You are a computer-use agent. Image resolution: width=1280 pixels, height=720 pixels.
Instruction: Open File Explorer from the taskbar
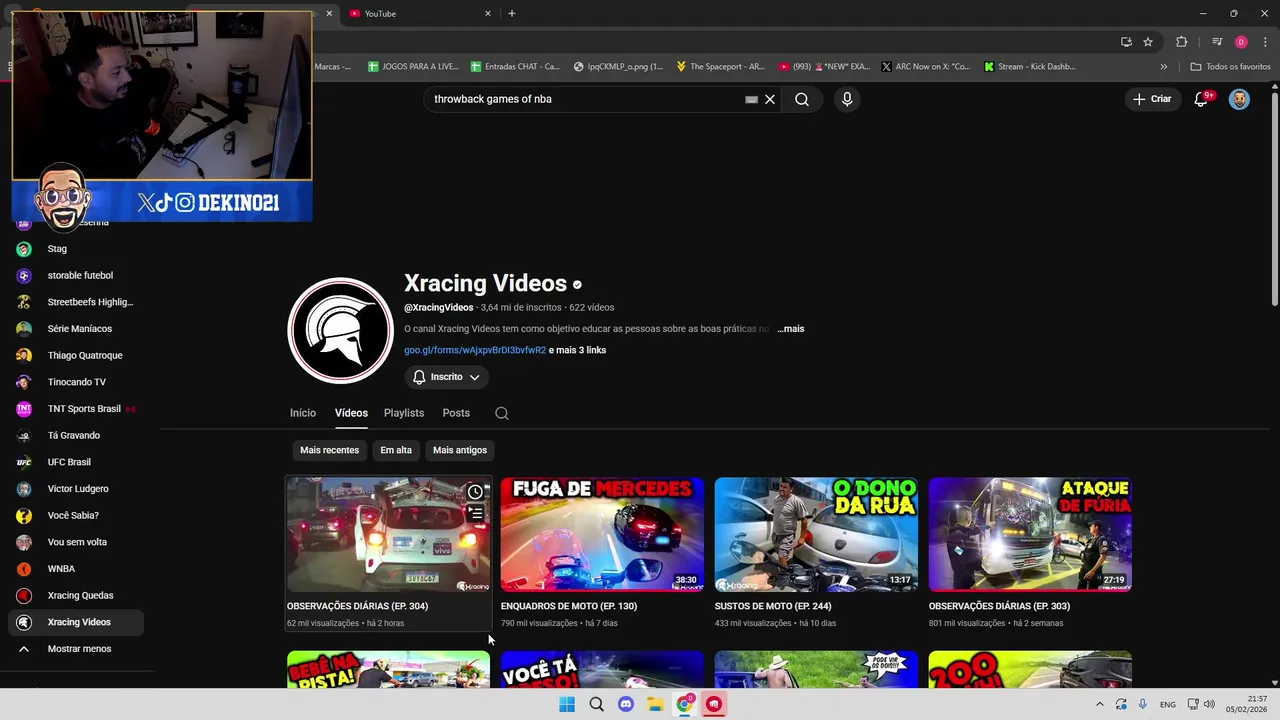[x=655, y=704]
